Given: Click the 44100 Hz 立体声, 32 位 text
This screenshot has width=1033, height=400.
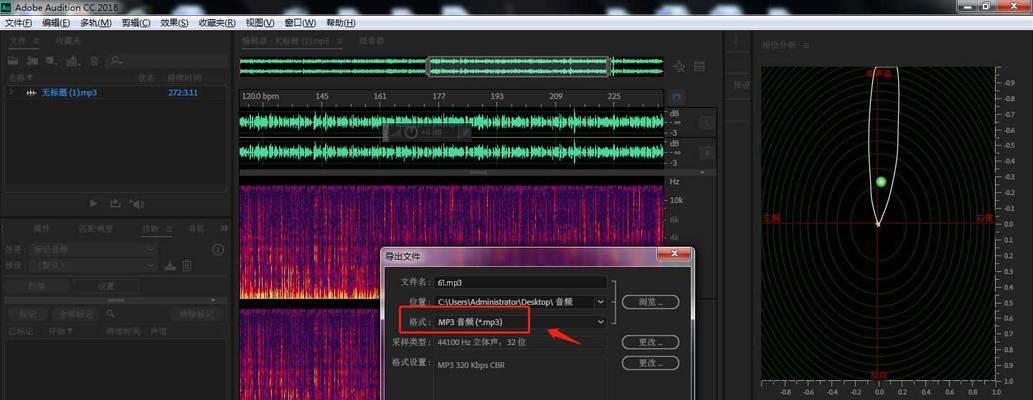Looking at the screenshot, I should [x=482, y=343].
